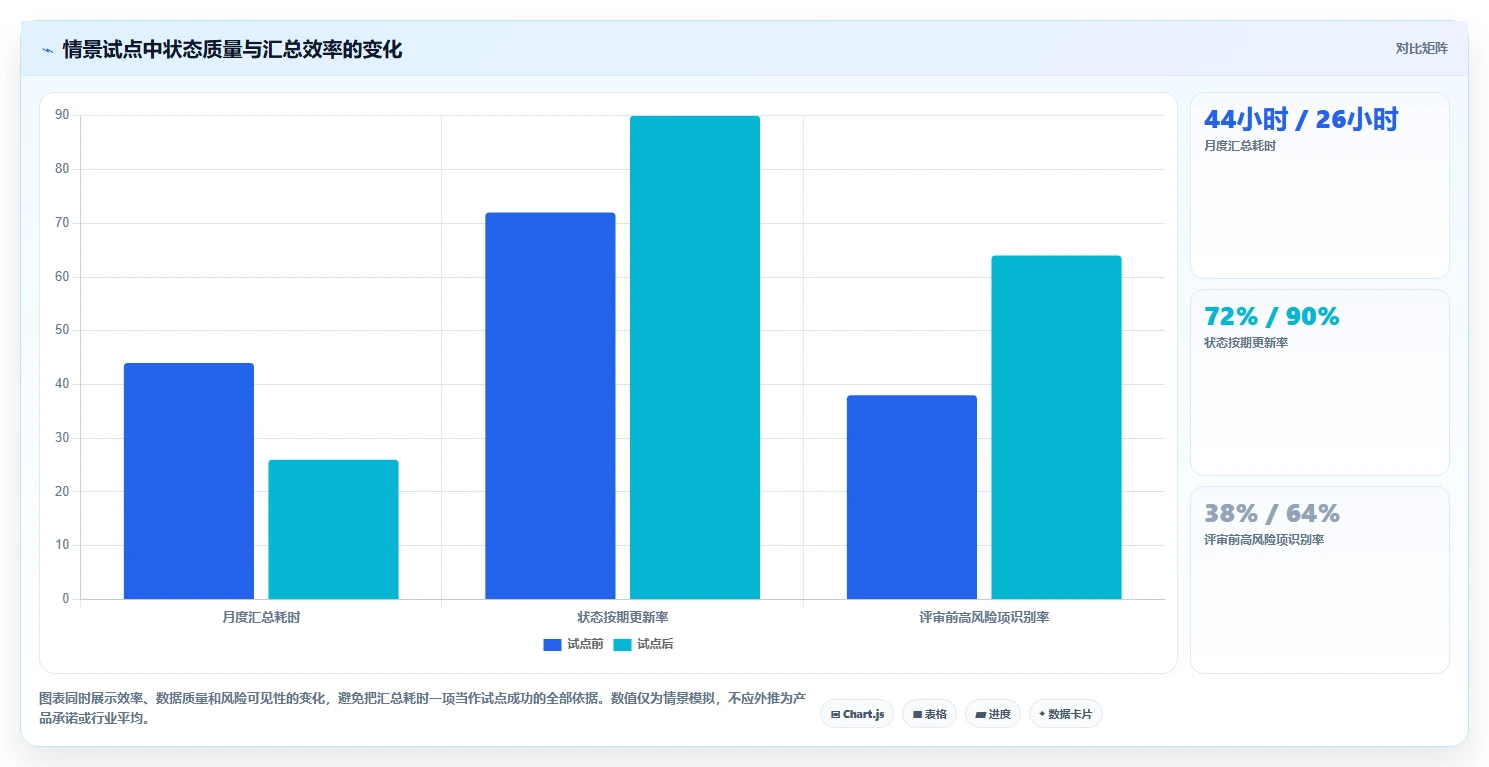Click the y-axis tick labeled 10

tap(63, 545)
